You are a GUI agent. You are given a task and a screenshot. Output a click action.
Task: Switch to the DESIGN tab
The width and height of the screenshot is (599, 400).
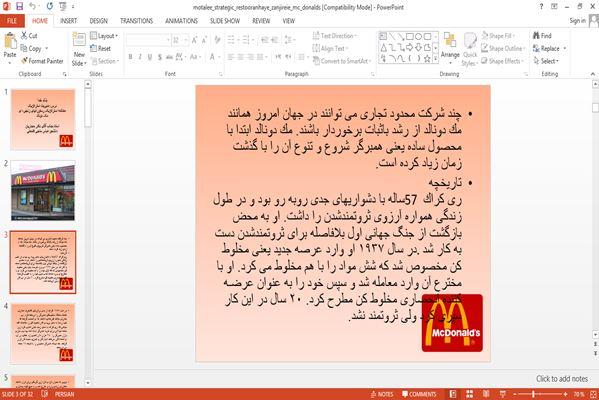pos(99,21)
